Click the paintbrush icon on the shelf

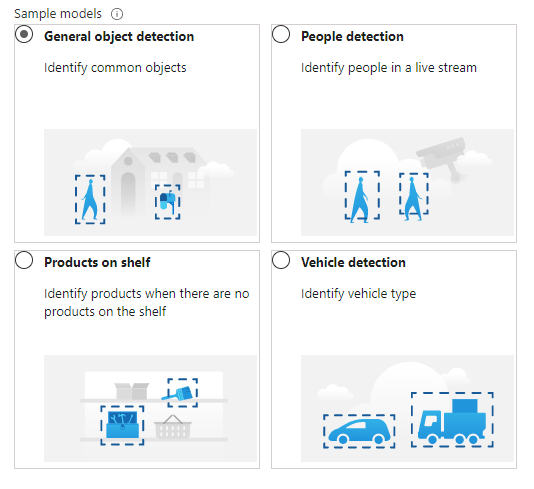point(178,393)
